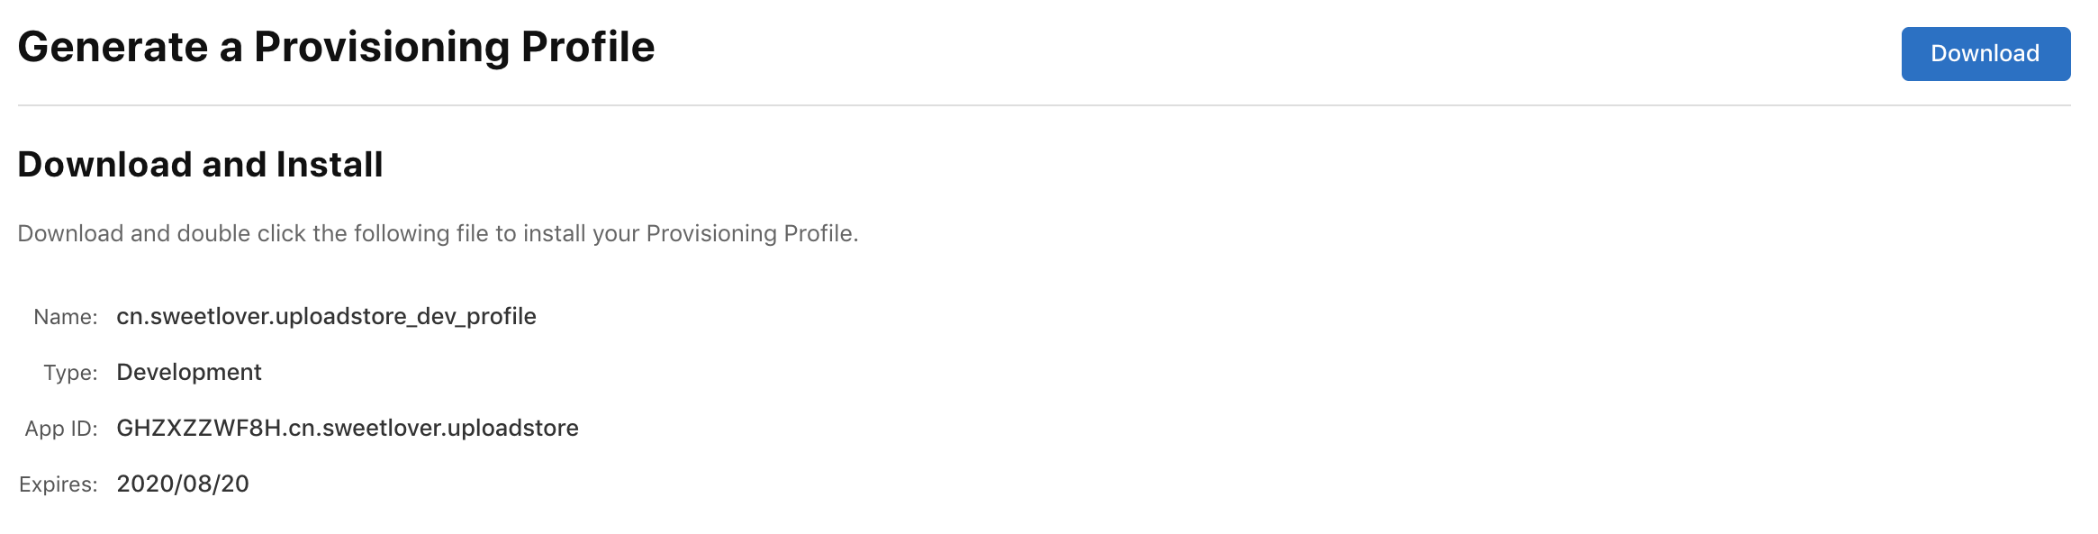Click the divider line under the page title
This screenshot has width=2098, height=534.
pyautogui.click(x=1044, y=105)
